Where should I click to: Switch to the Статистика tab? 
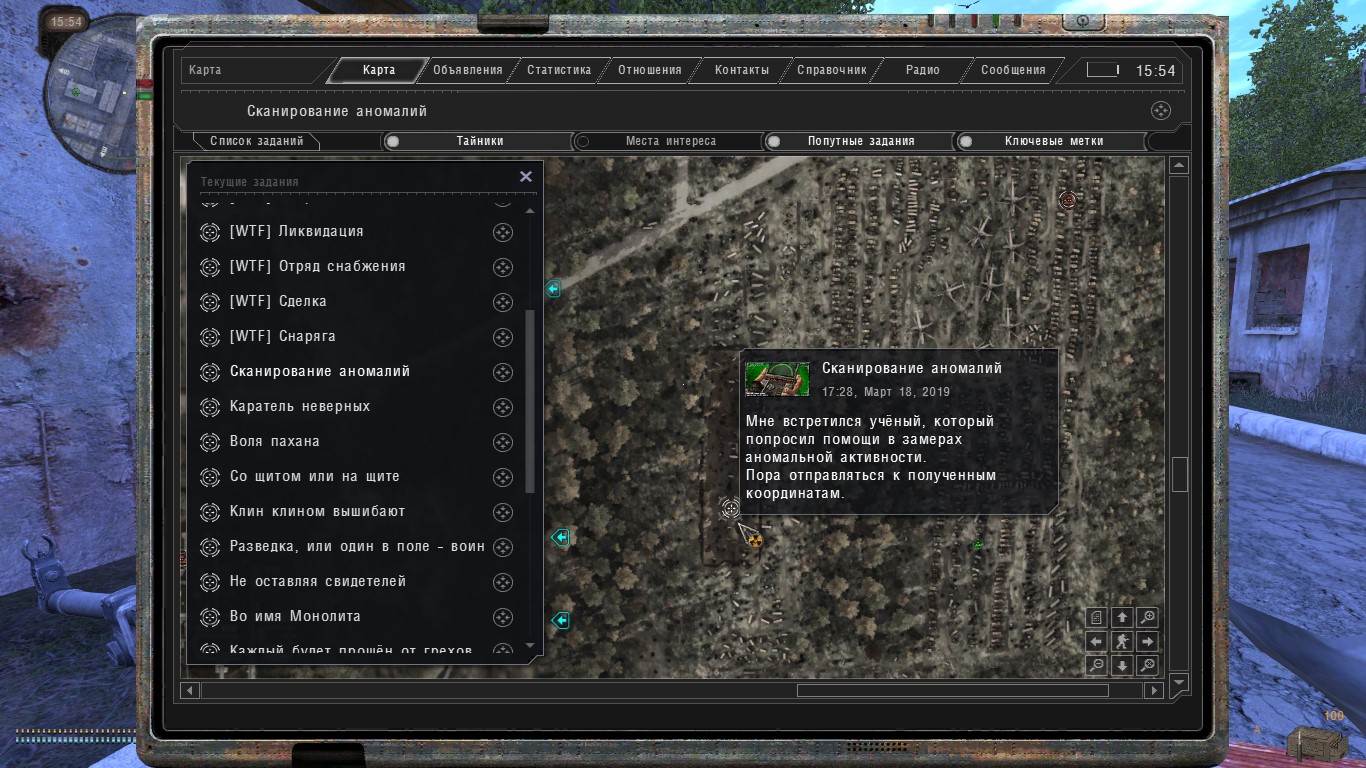point(559,70)
